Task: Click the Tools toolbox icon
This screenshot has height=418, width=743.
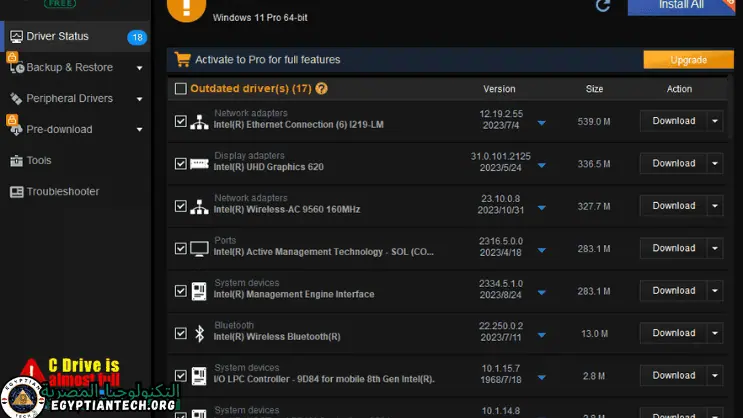Action: (x=16, y=161)
